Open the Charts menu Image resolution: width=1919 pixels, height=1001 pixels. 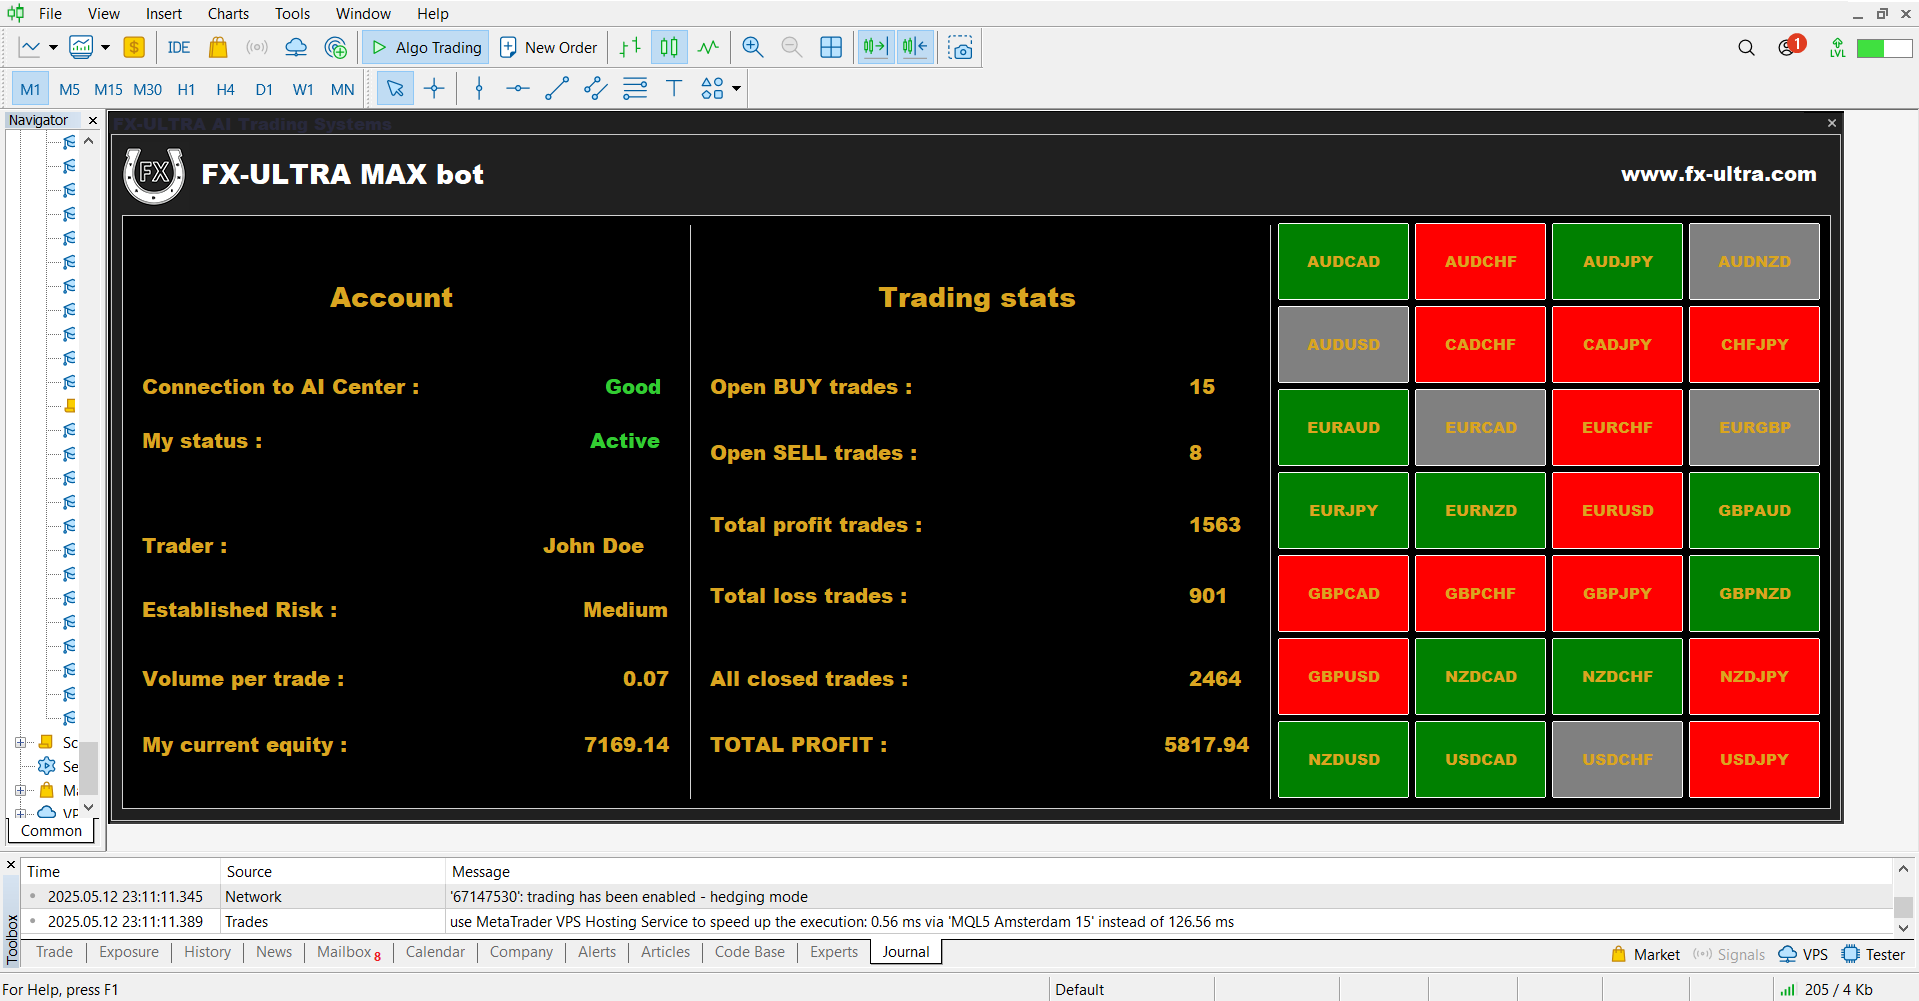228,13
